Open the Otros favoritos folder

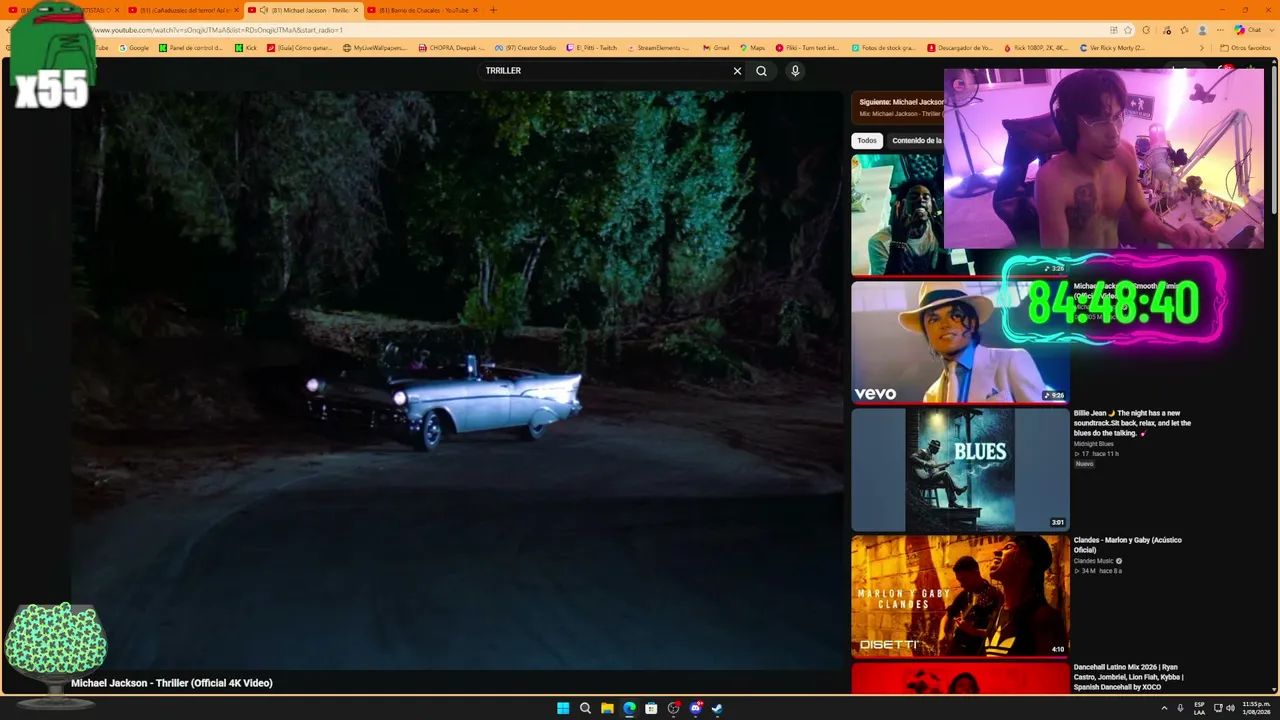point(1245,47)
